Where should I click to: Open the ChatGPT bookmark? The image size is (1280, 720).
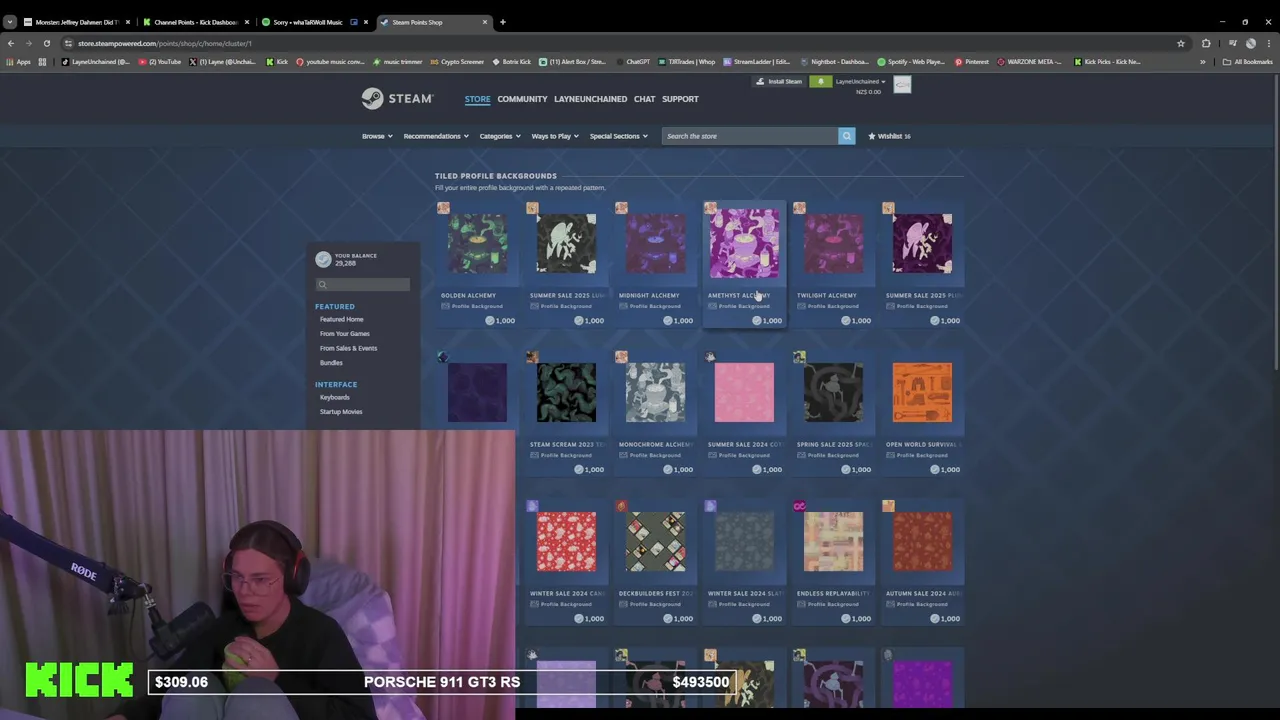click(632, 62)
